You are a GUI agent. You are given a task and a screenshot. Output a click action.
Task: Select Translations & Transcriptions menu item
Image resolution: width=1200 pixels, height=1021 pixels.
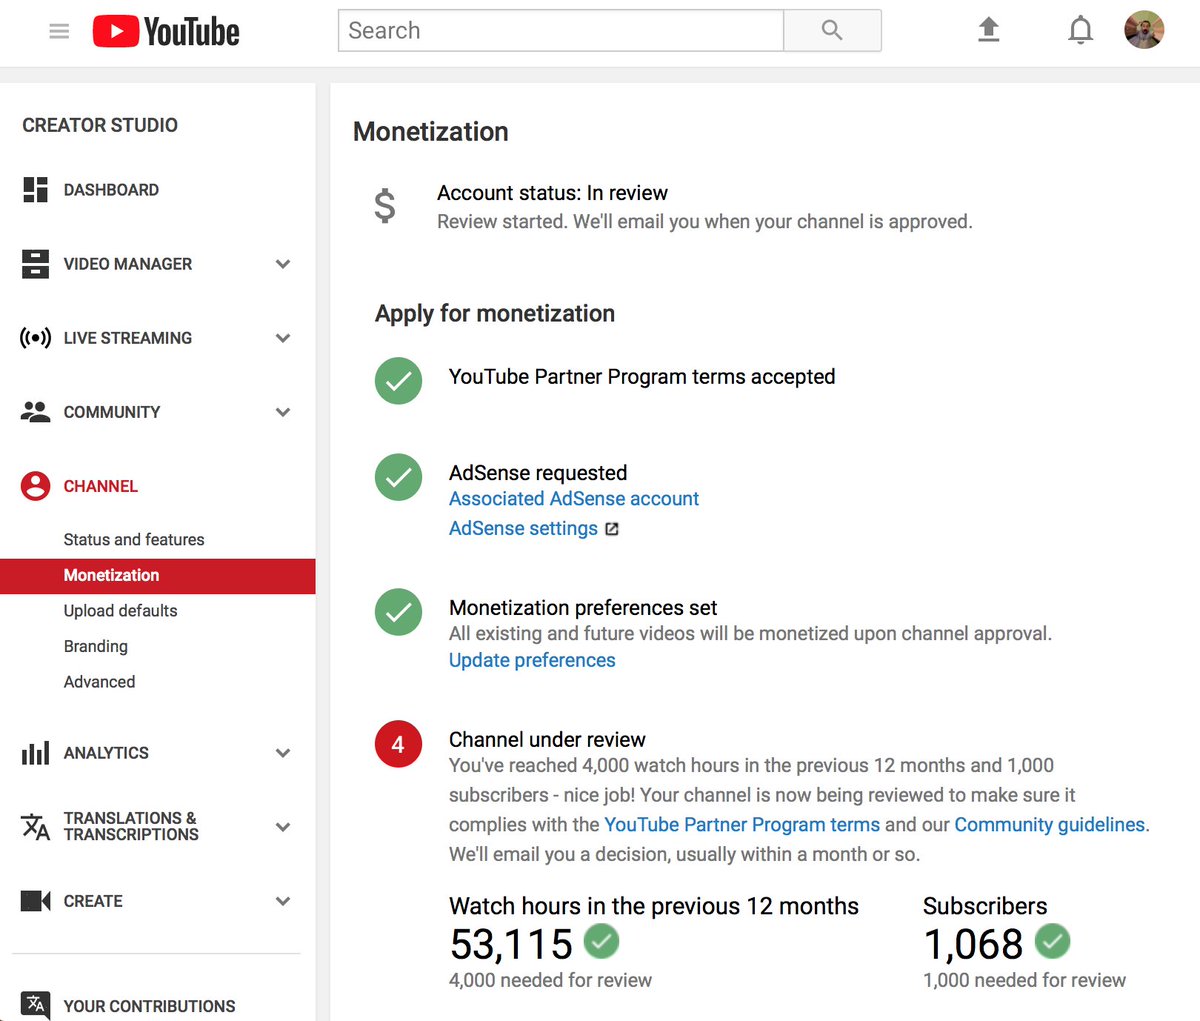click(x=131, y=826)
